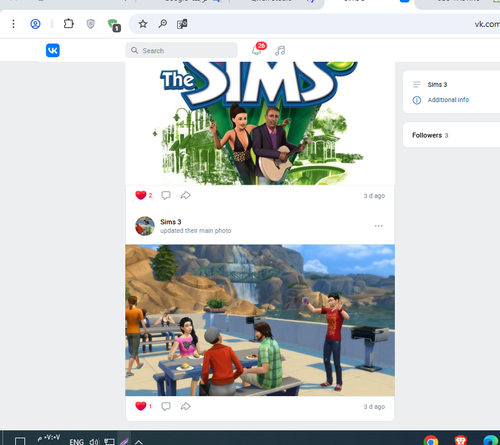Go to VK home via logo
The height and width of the screenshot is (445, 500).
[53, 50]
